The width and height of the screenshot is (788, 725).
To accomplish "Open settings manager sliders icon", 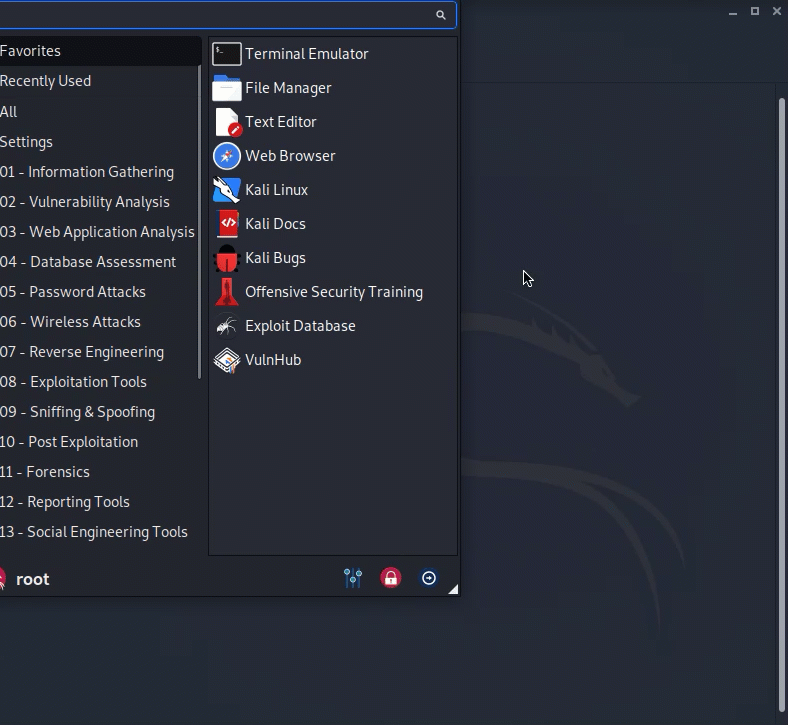I will [353, 578].
